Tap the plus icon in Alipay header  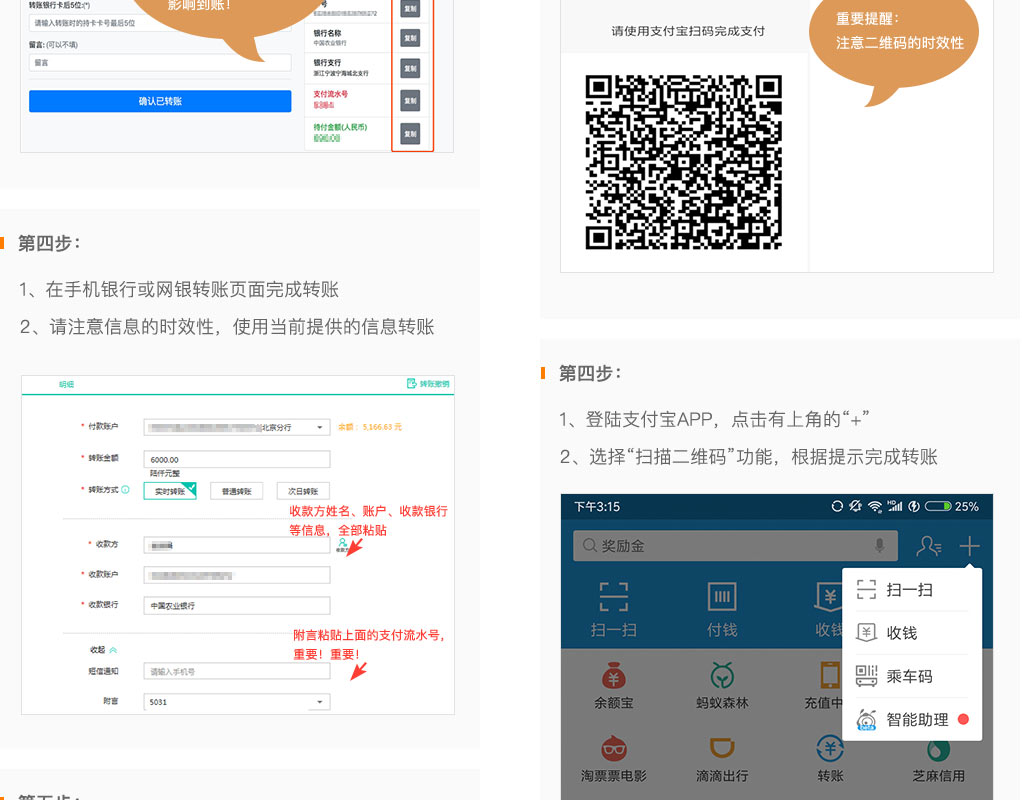tap(969, 546)
